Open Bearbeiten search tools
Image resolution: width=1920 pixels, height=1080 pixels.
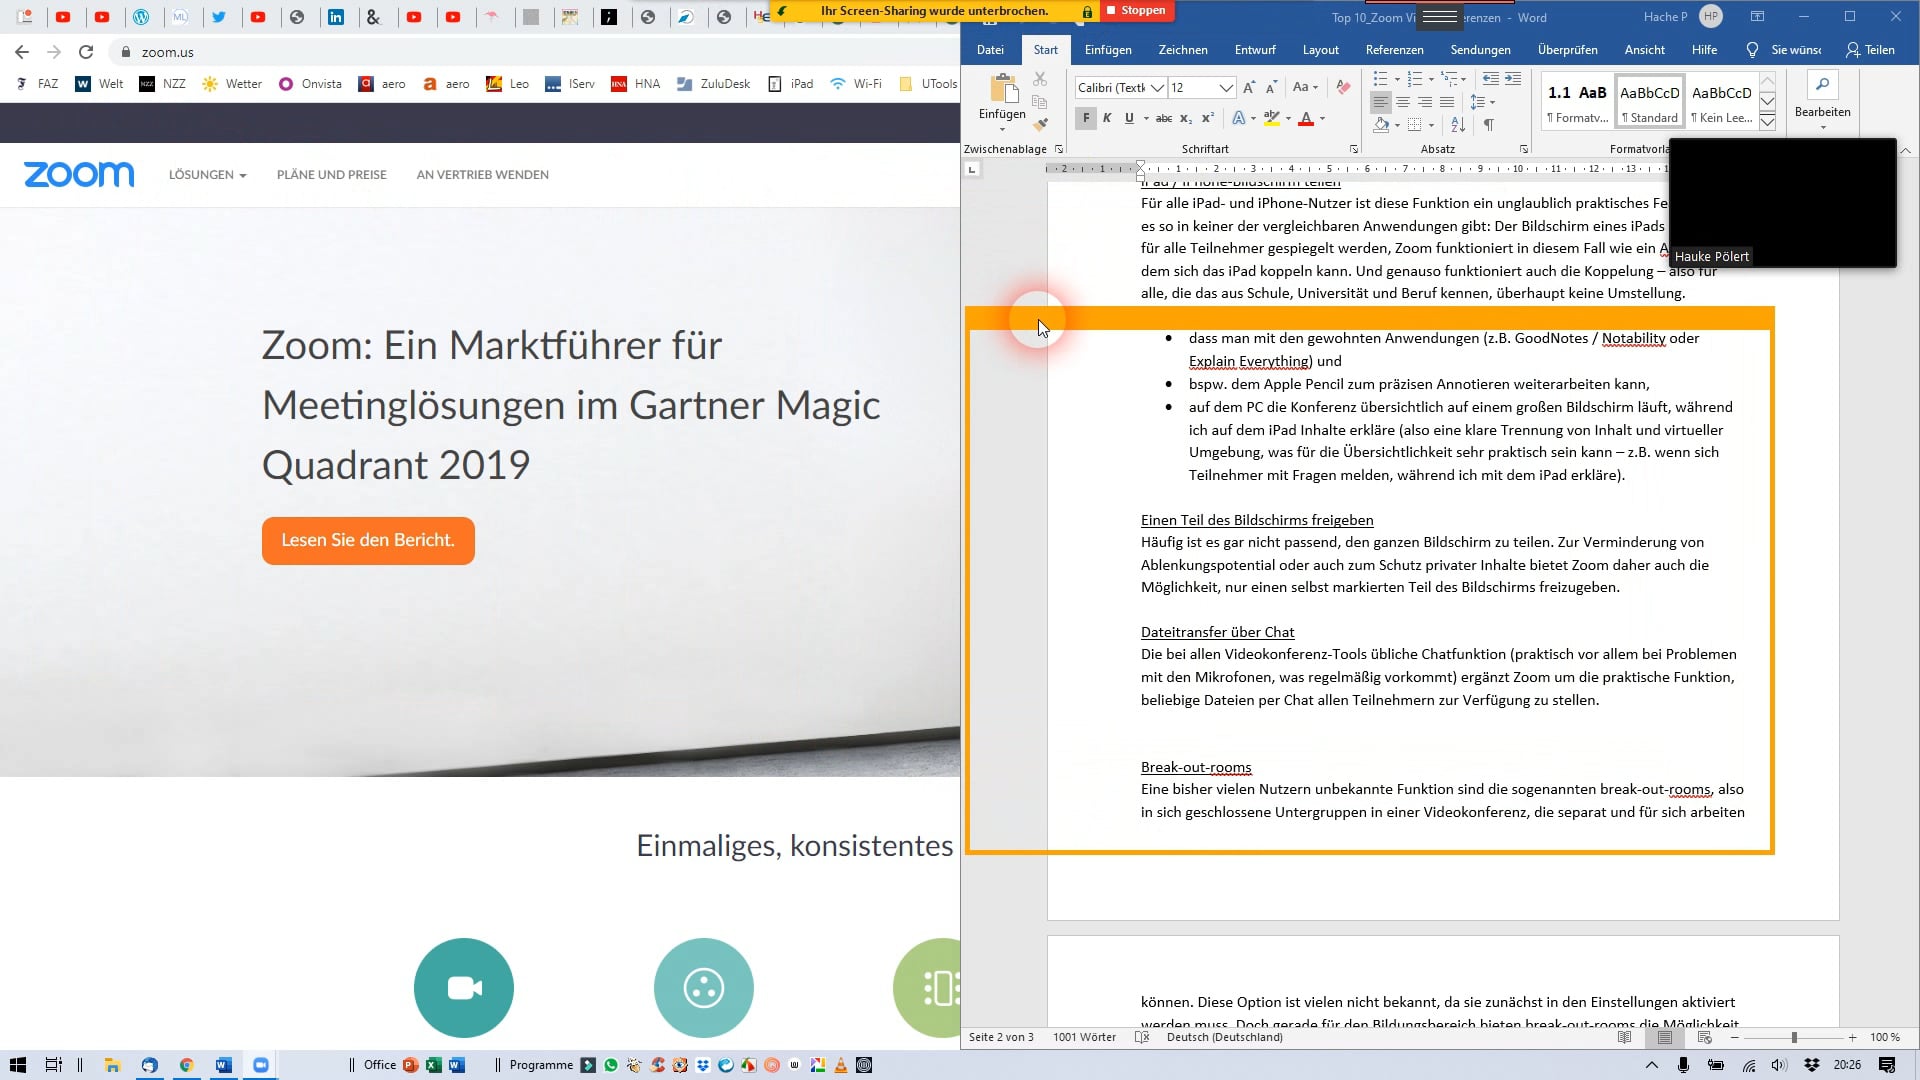coord(1822,100)
